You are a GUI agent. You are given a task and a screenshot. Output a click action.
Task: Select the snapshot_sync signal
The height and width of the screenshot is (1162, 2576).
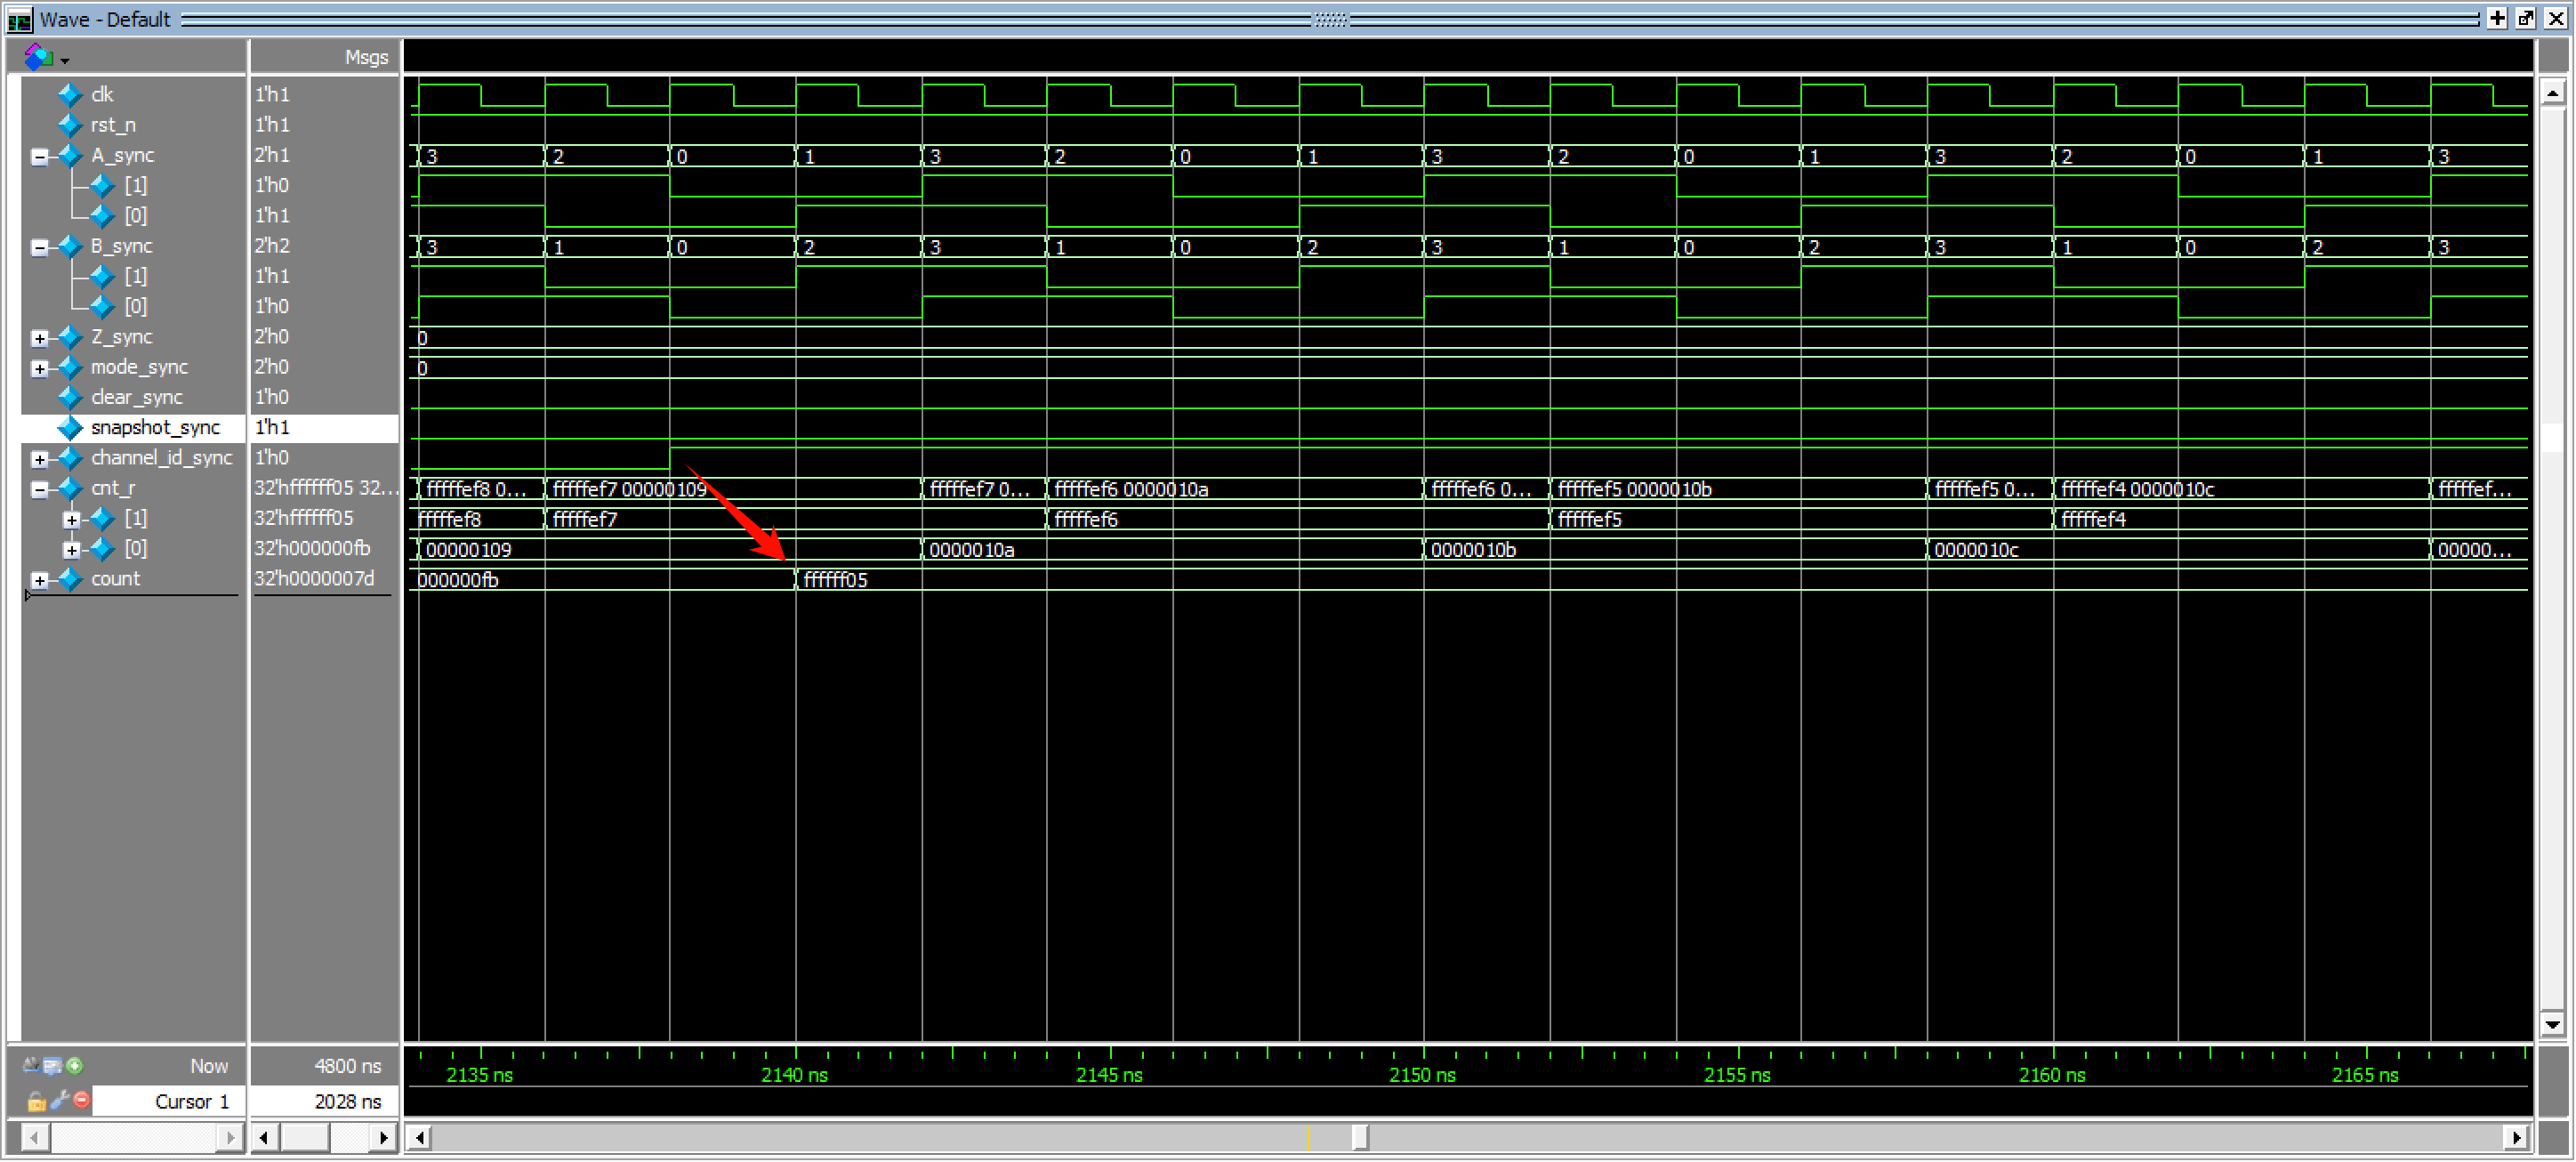pos(155,428)
